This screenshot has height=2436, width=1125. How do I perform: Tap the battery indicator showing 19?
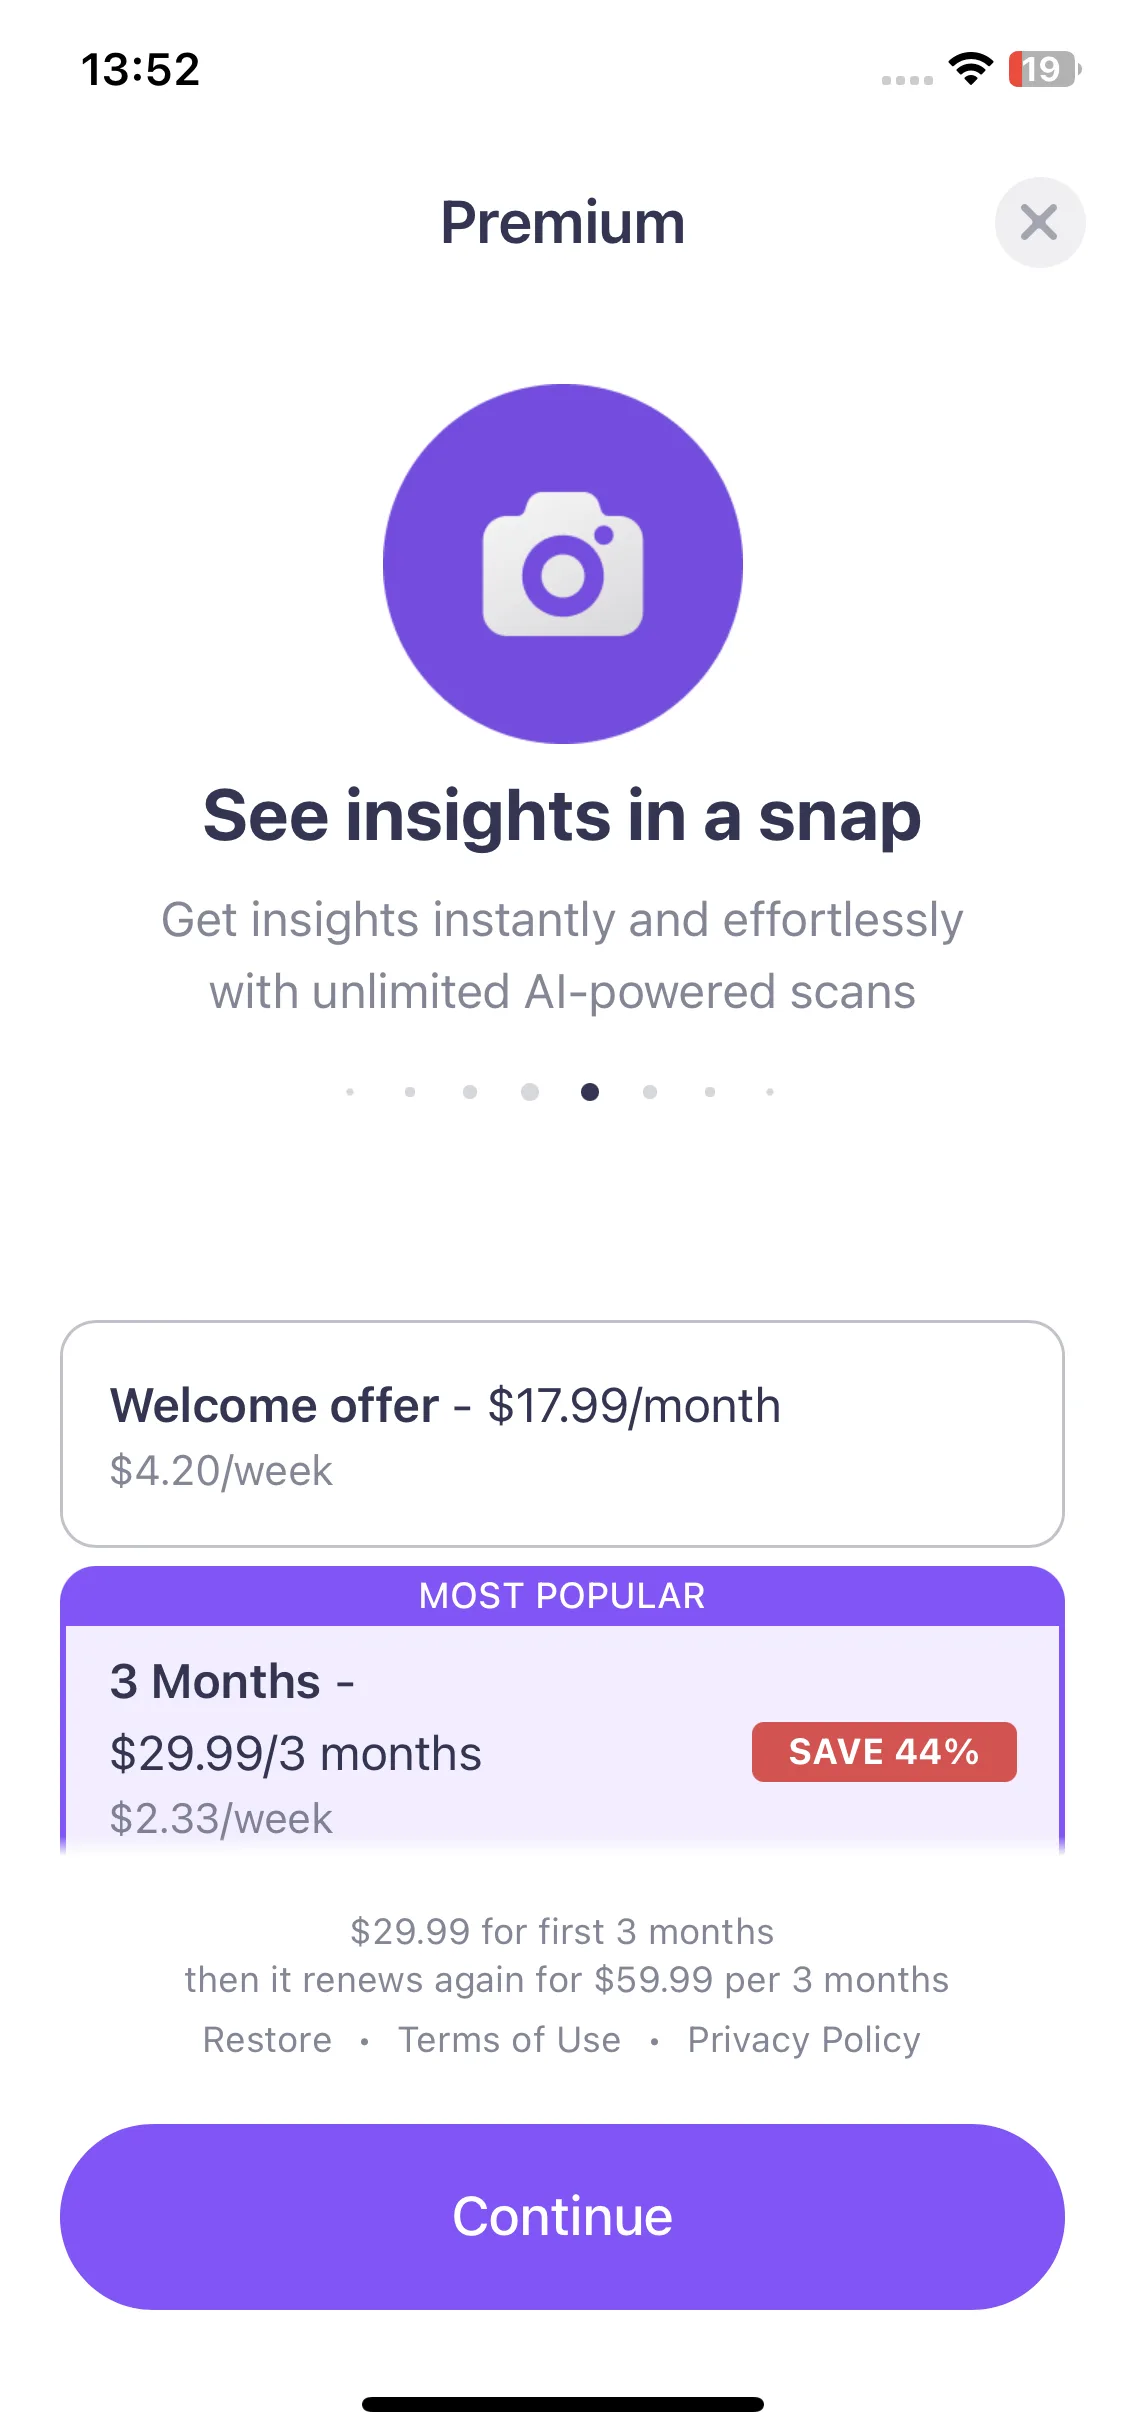coord(1045,69)
